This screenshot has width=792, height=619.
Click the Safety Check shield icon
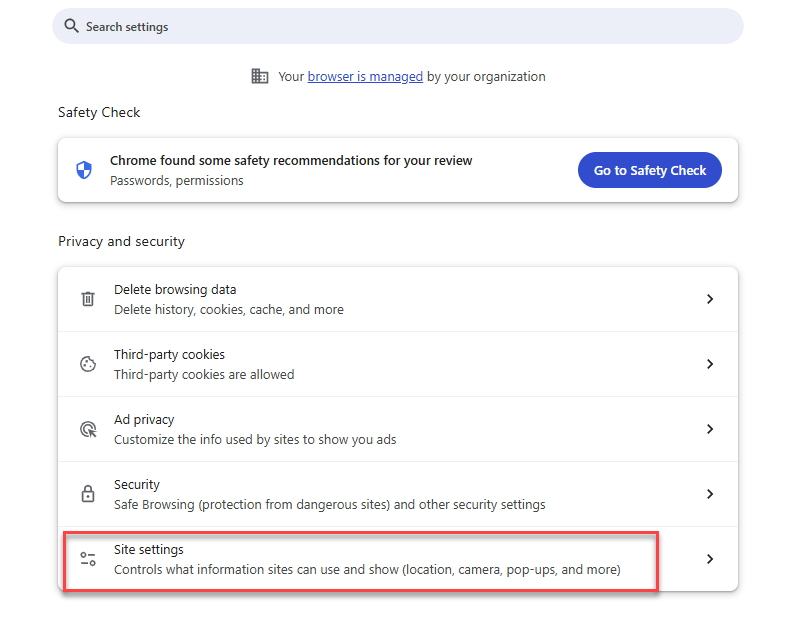point(84,170)
